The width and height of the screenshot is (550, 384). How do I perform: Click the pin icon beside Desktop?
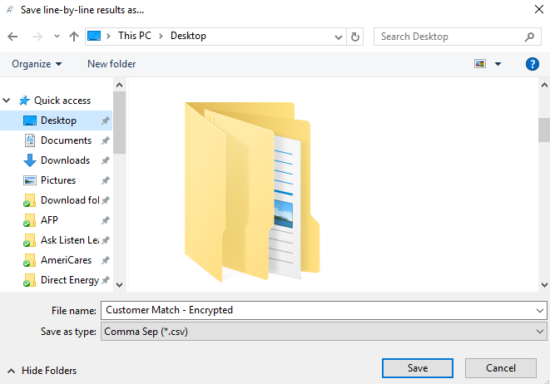coord(105,121)
